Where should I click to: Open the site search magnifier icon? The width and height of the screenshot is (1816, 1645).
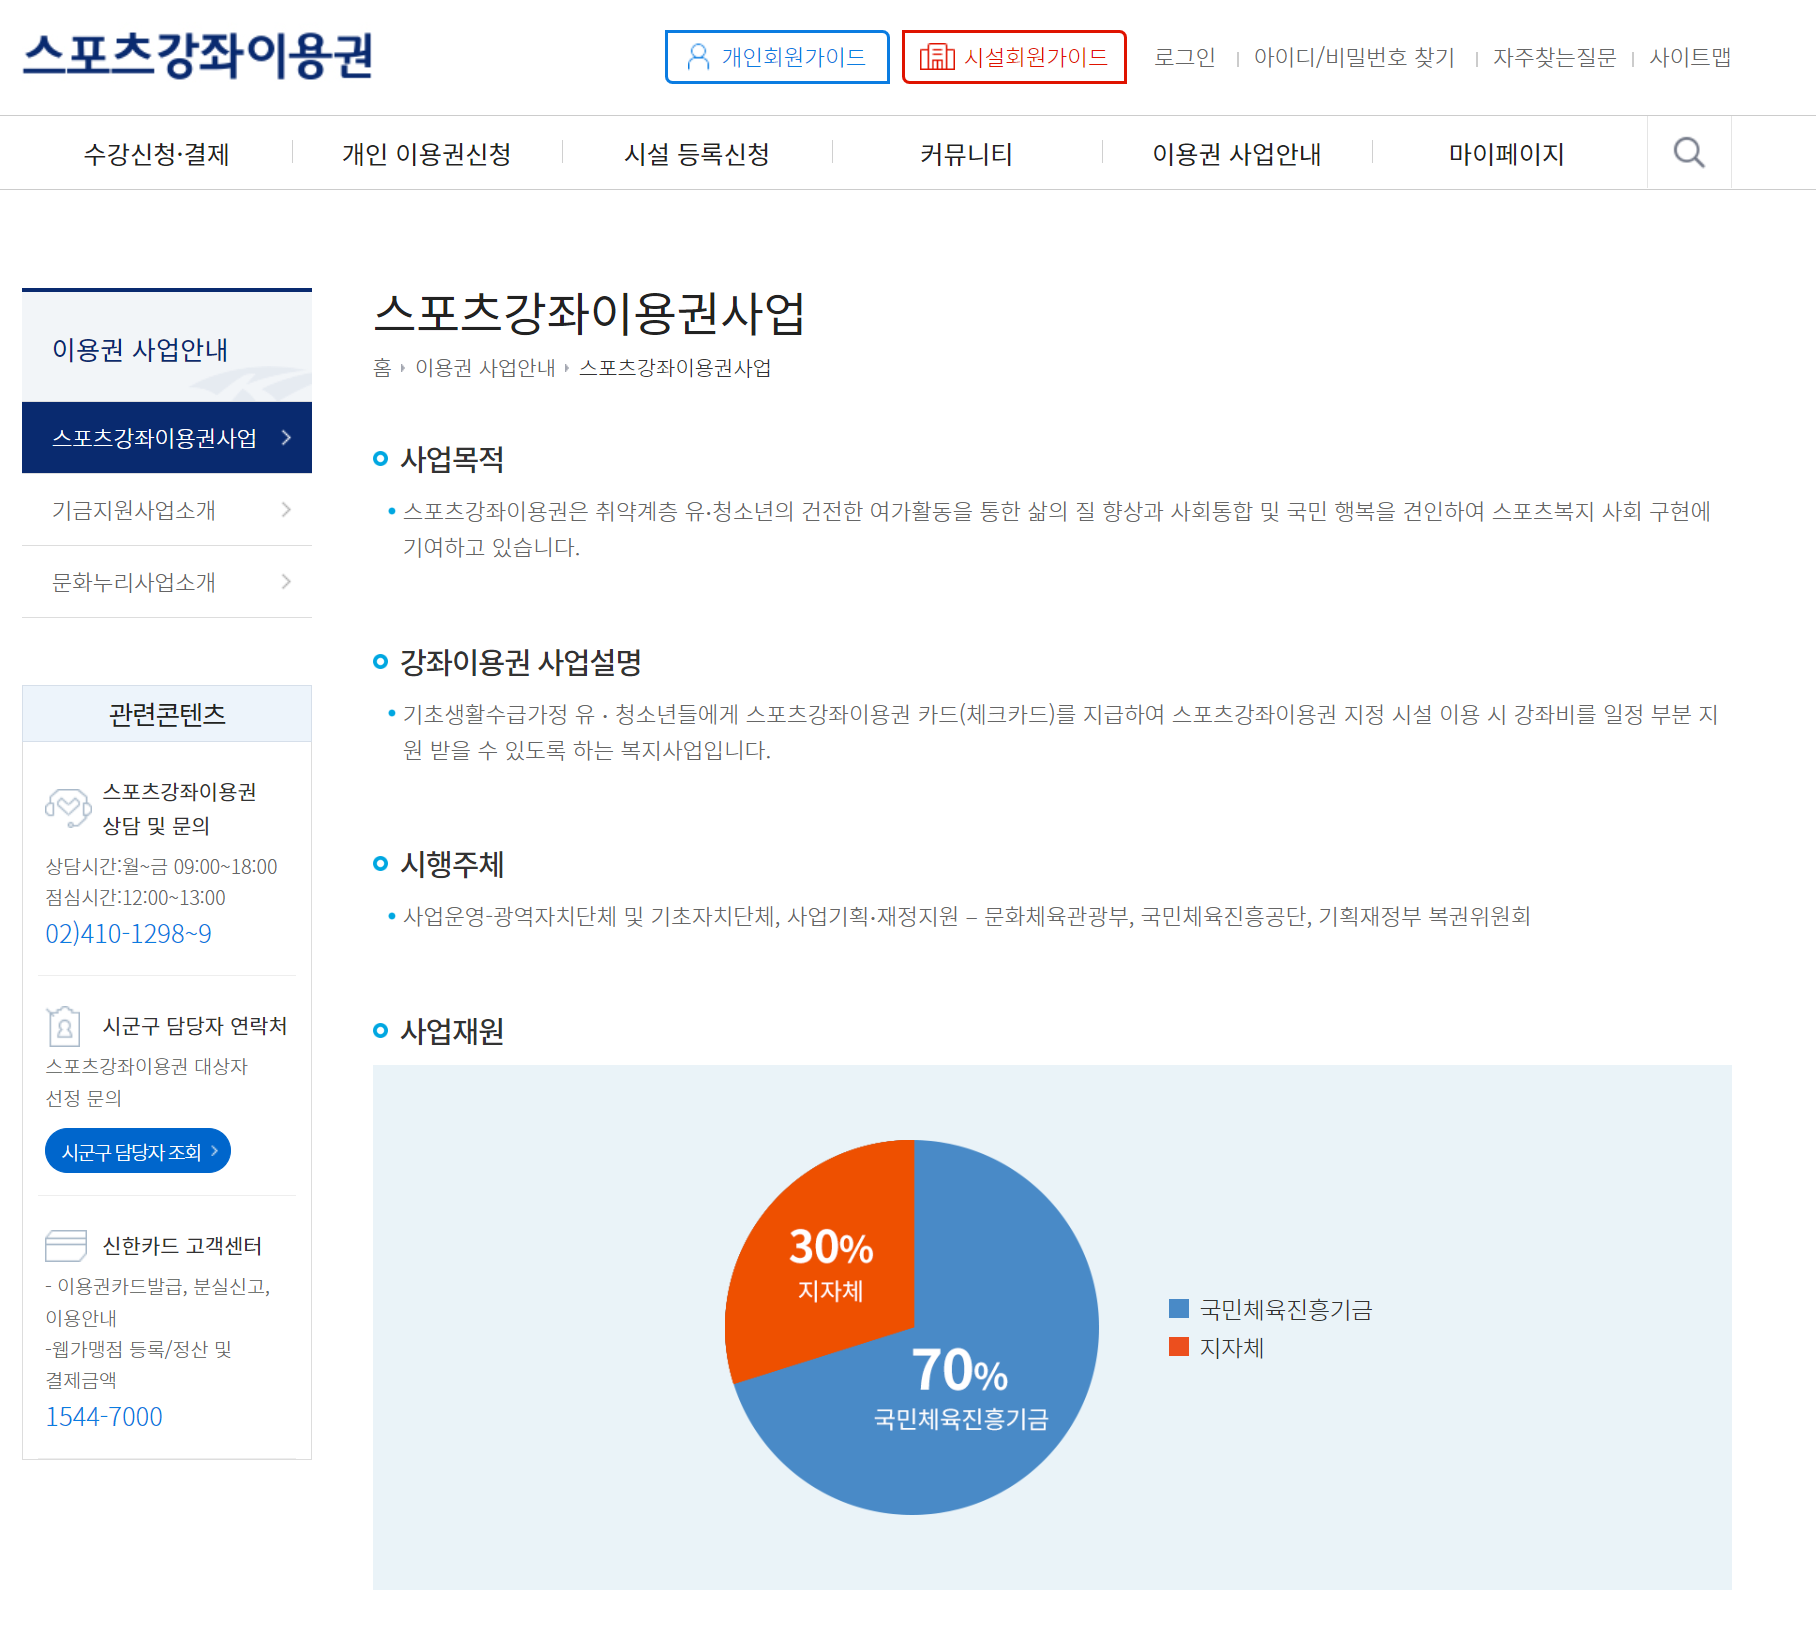coord(1690,152)
